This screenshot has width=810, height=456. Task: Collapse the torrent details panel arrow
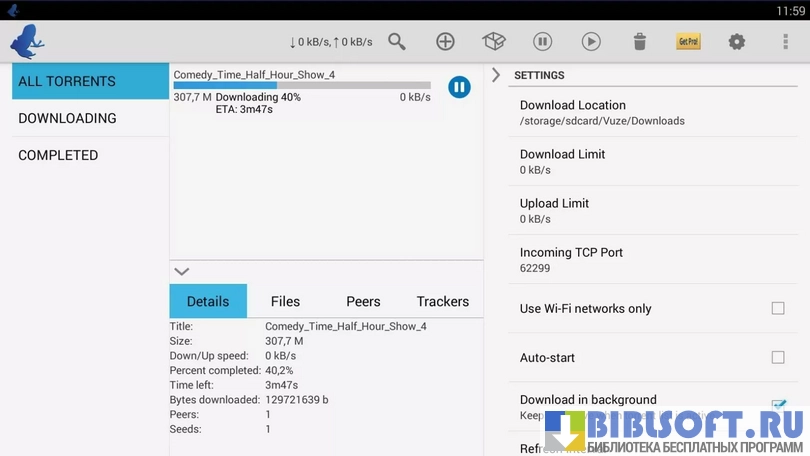[181, 271]
